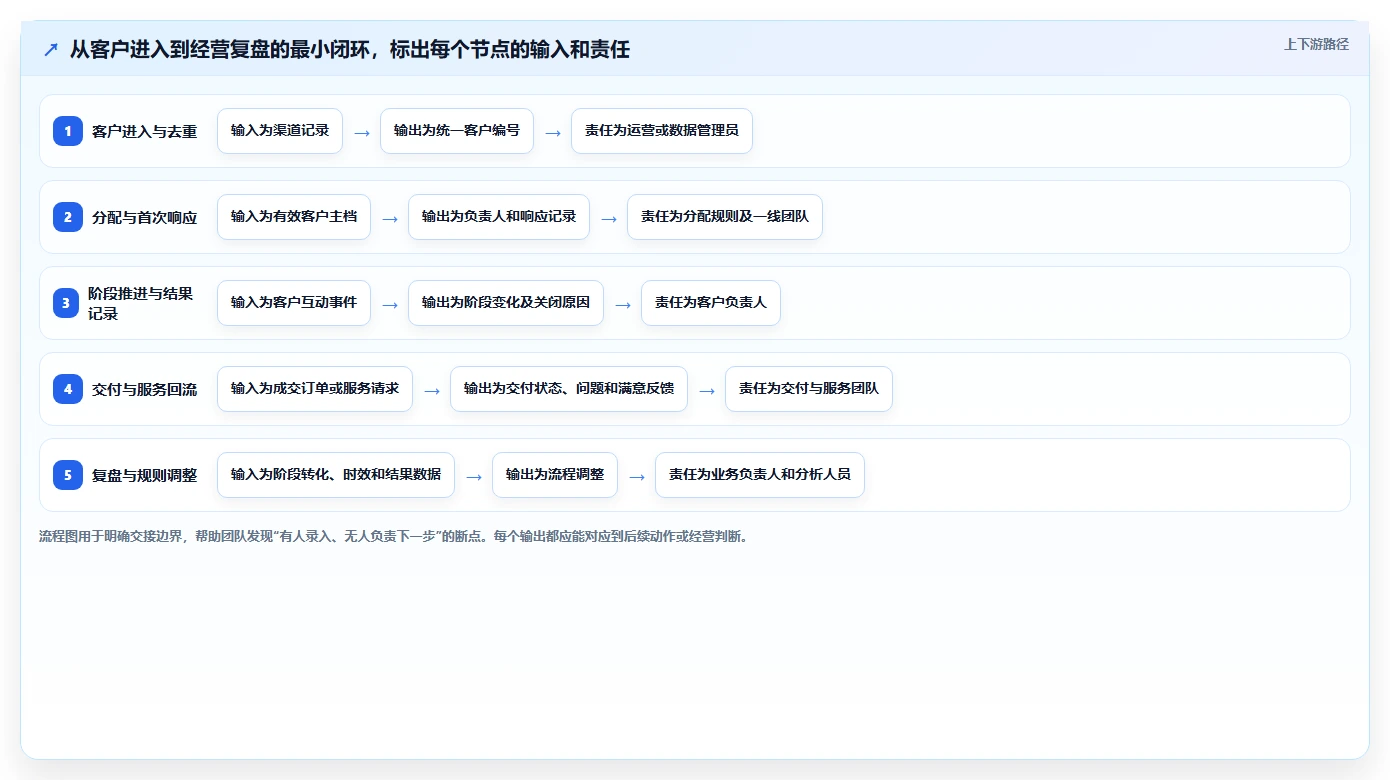1390x780 pixels.
Task: Click arrow after 输入为客户互动事件
Action: pos(390,304)
